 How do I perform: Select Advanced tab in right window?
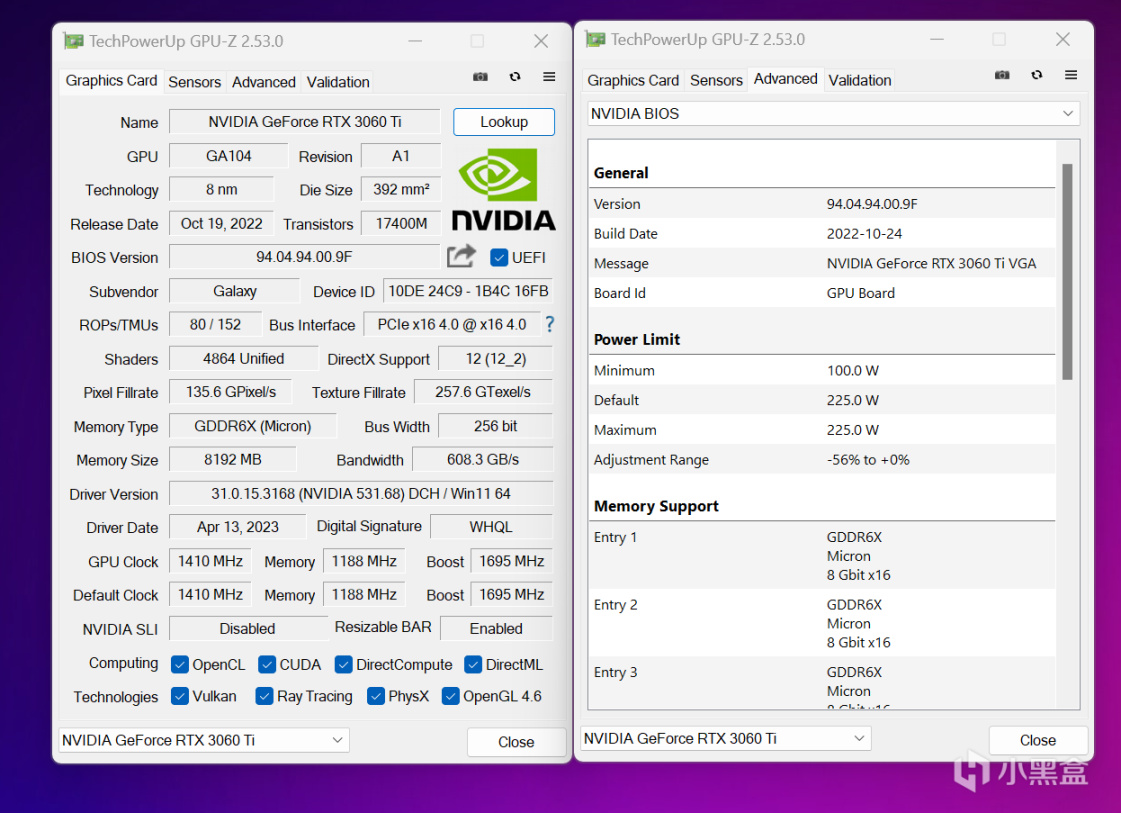(x=785, y=79)
